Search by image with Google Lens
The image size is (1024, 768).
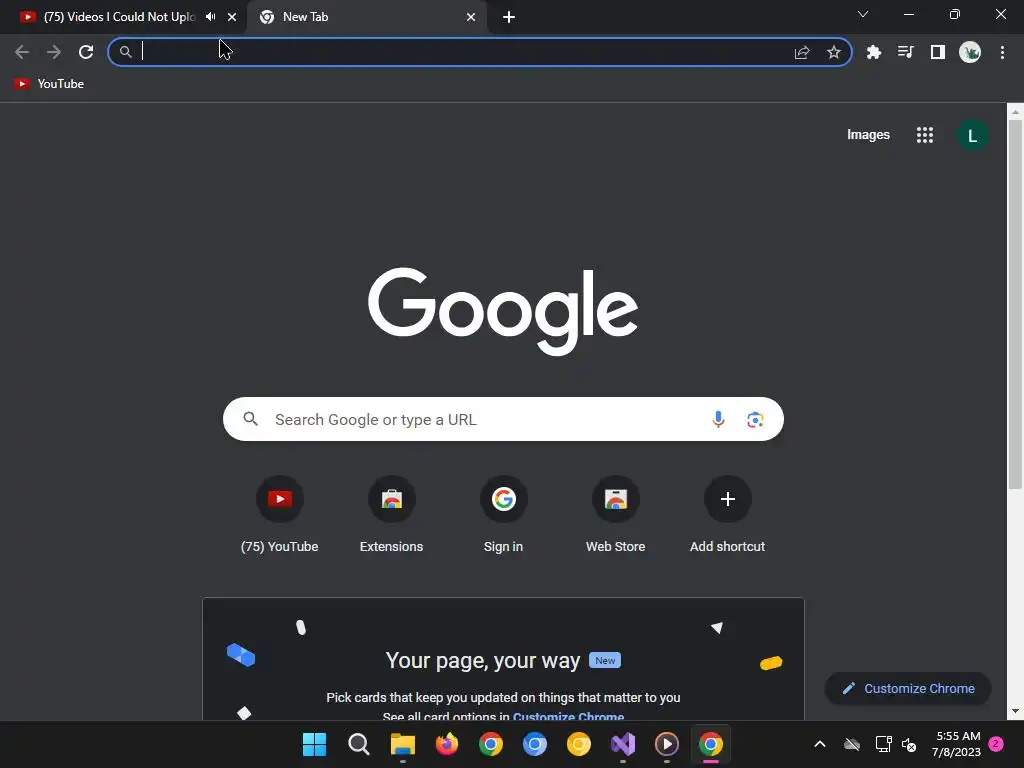(x=755, y=419)
